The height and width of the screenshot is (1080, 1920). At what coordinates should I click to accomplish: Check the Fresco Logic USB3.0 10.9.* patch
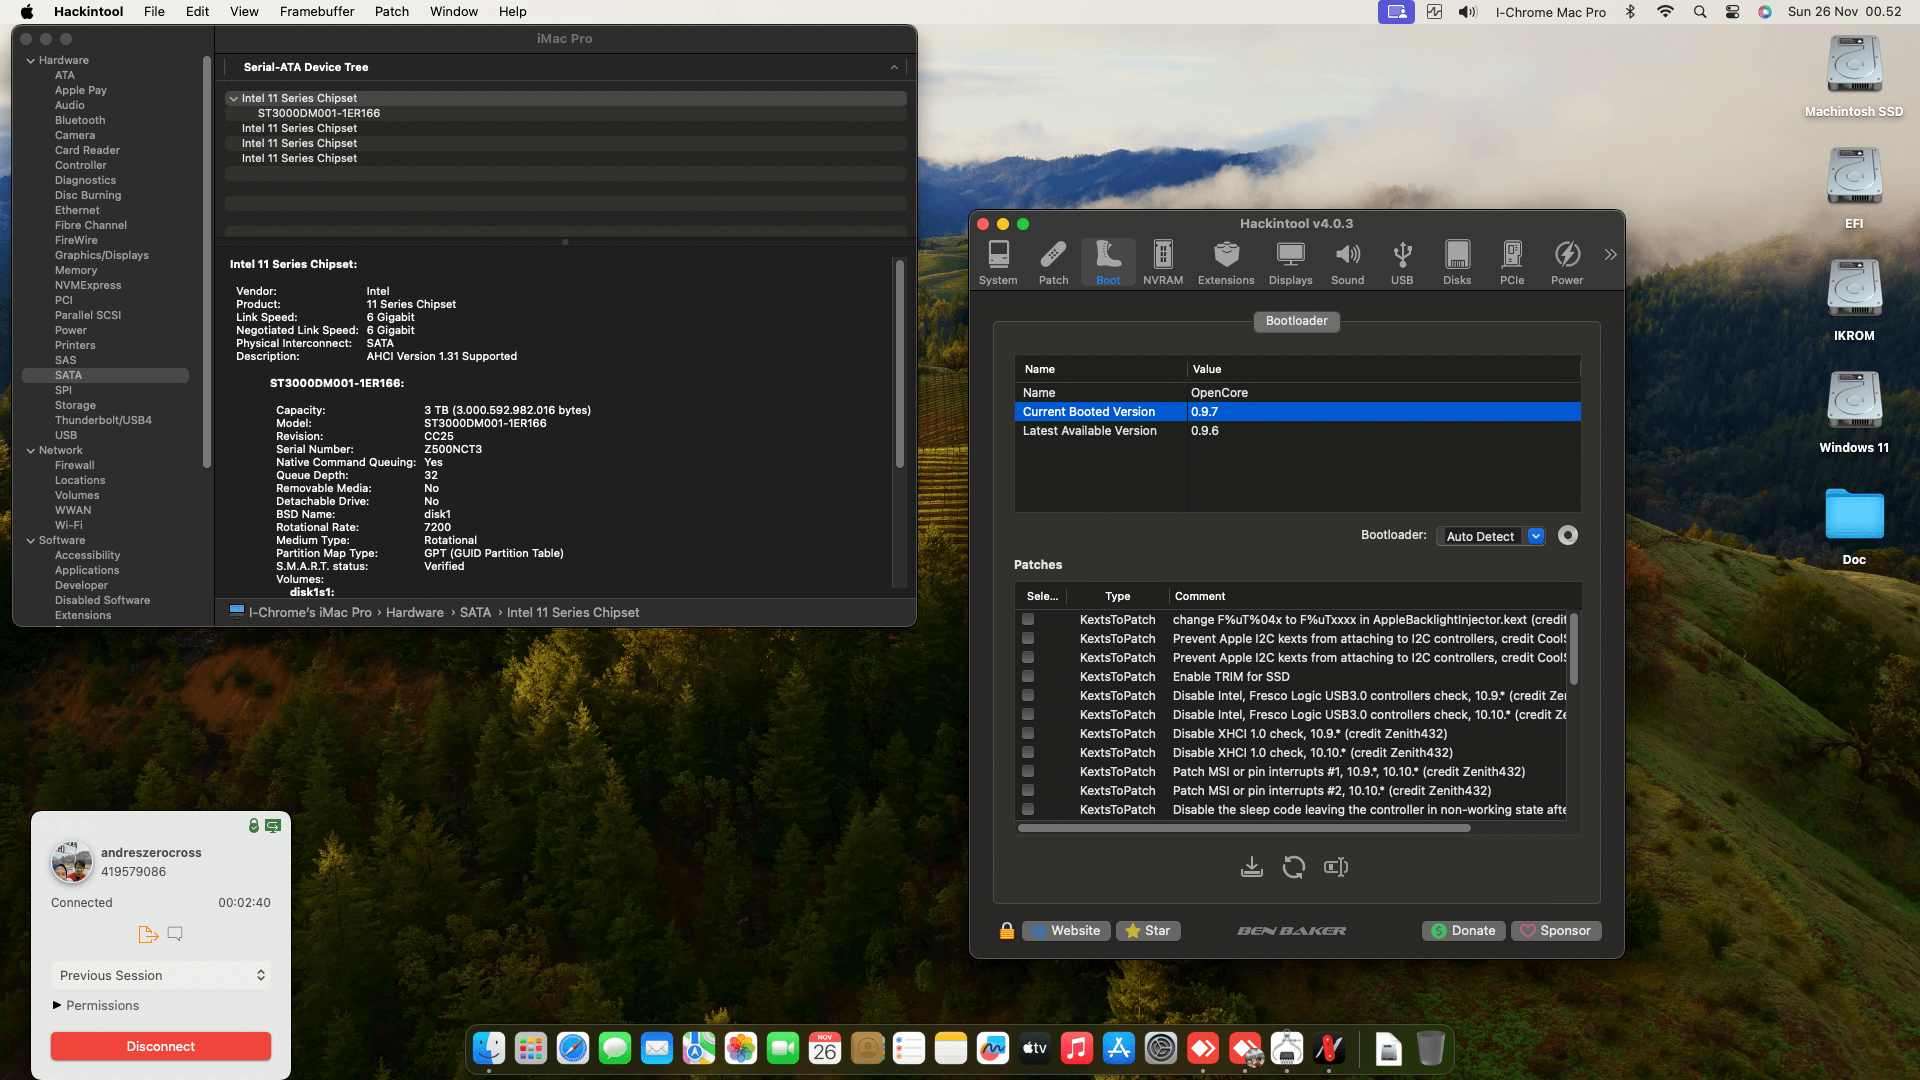pyautogui.click(x=1028, y=696)
